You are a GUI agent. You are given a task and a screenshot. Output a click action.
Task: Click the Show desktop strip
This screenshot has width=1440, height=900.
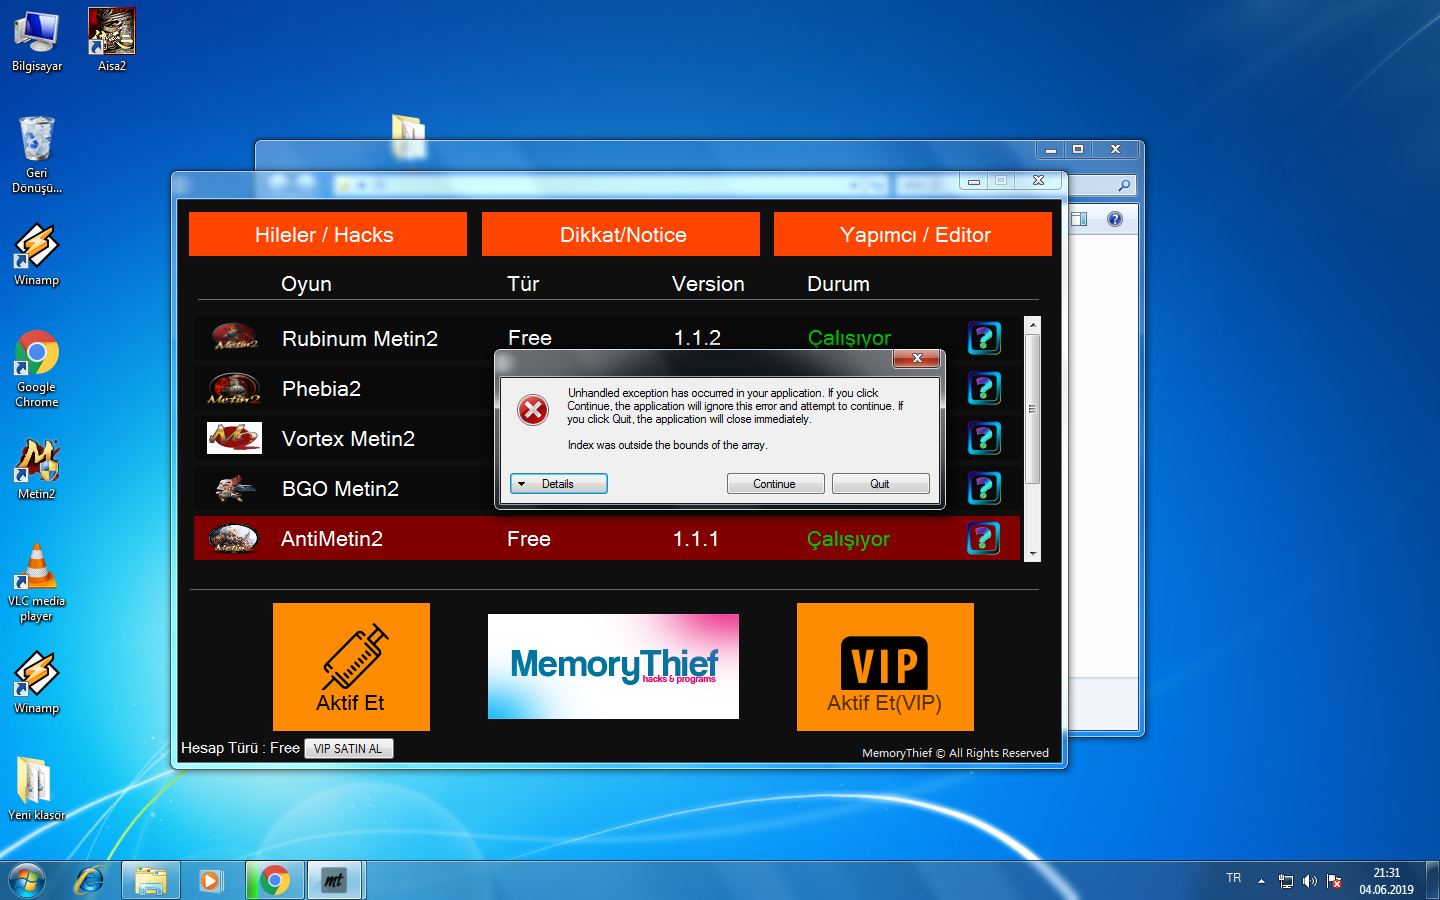[1433, 880]
